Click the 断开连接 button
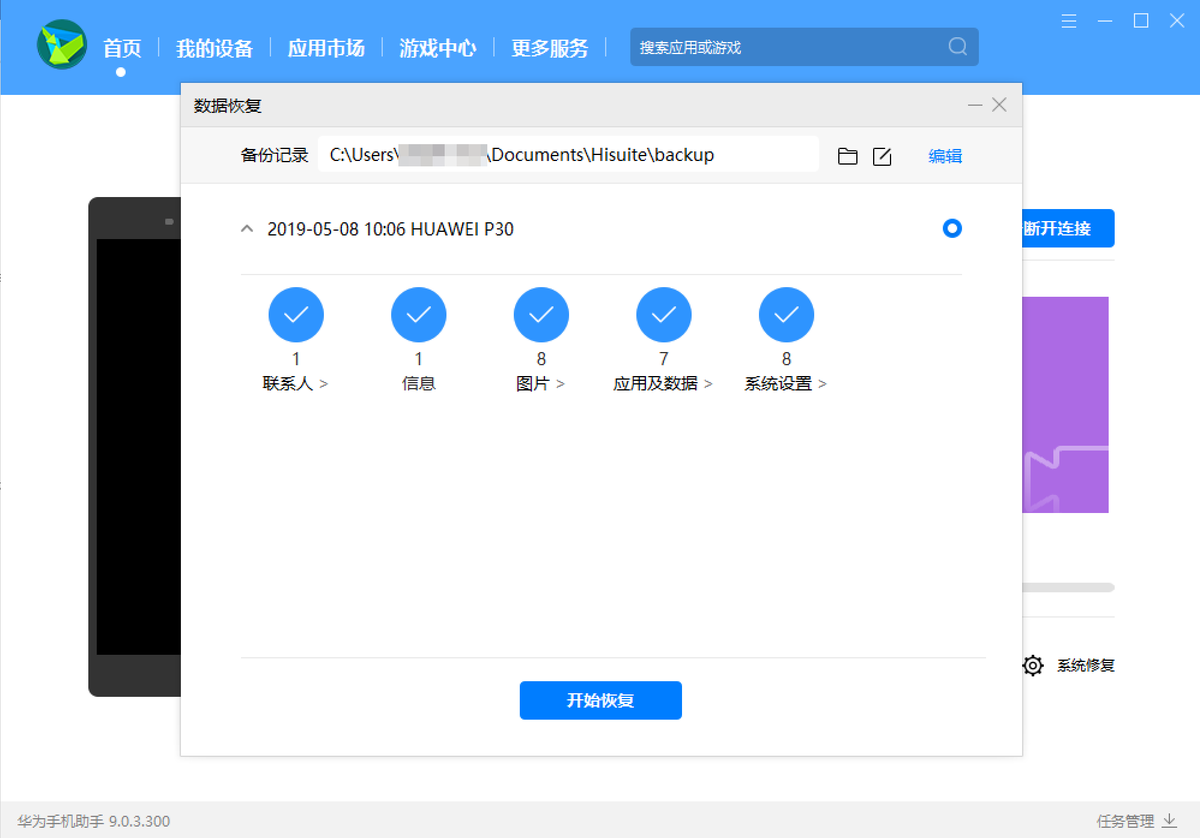This screenshot has width=1200, height=838. click(x=1066, y=228)
